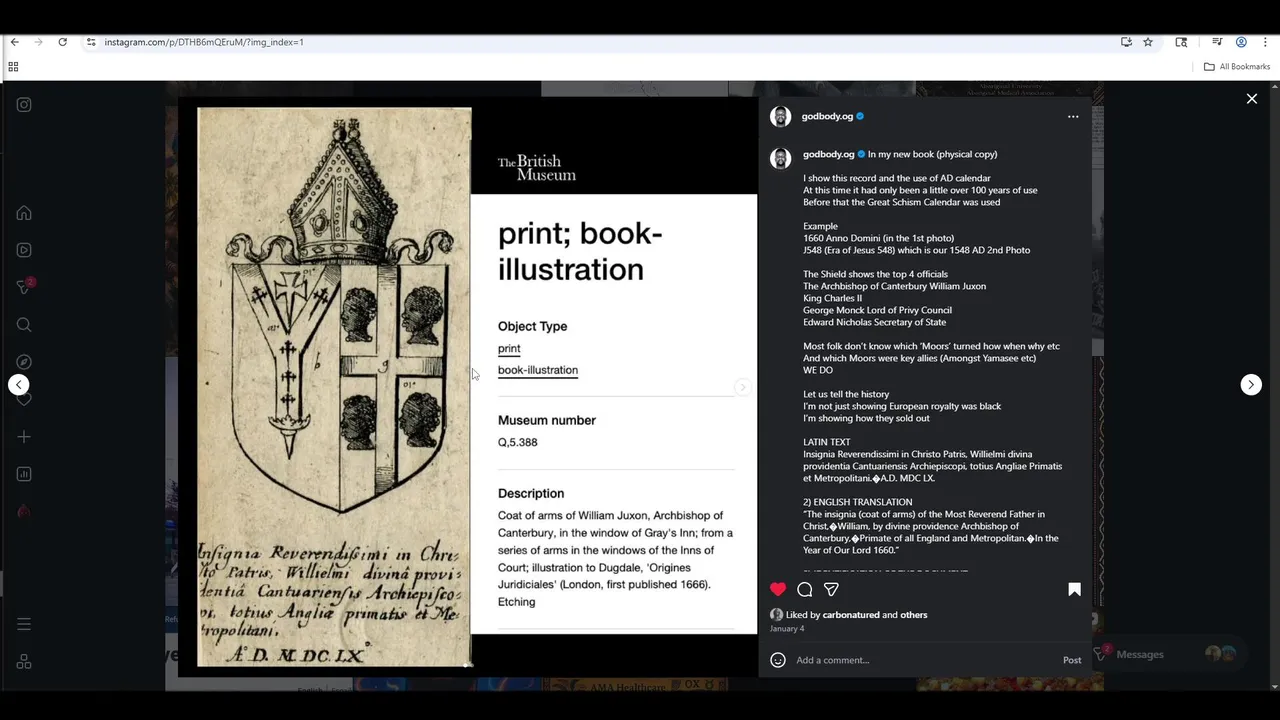1280x720 pixels.
Task: Click 'LATIN TEXT' caption line
Action: (x=827, y=442)
